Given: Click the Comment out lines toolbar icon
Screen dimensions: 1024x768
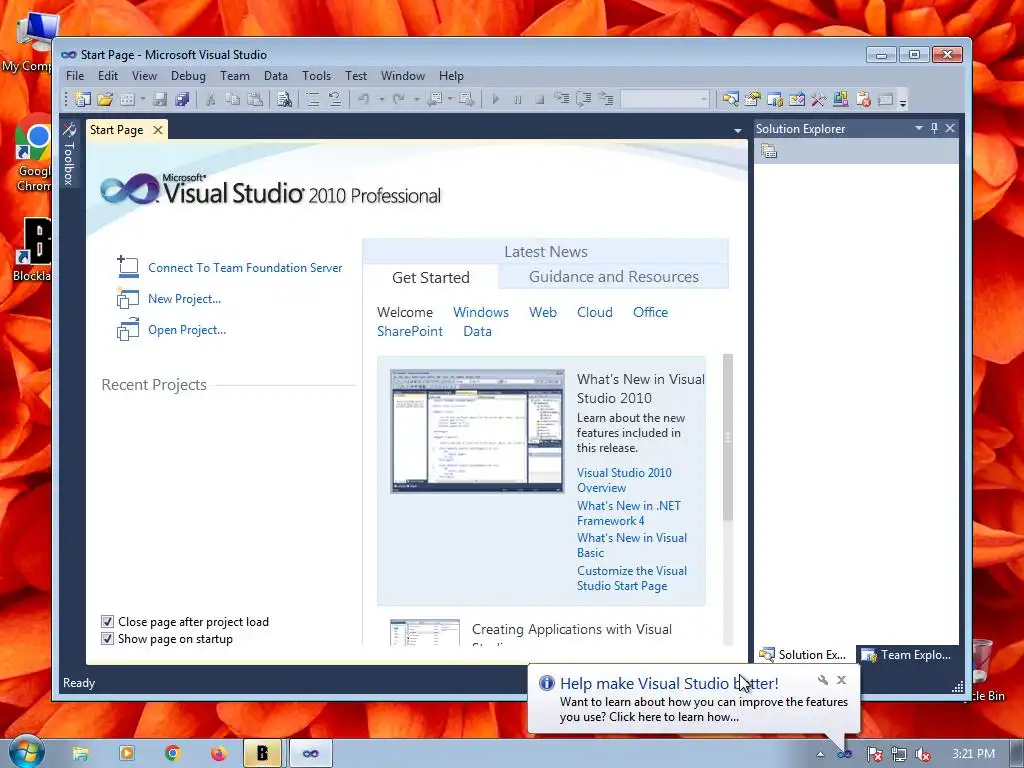Looking at the screenshot, I should (313, 99).
